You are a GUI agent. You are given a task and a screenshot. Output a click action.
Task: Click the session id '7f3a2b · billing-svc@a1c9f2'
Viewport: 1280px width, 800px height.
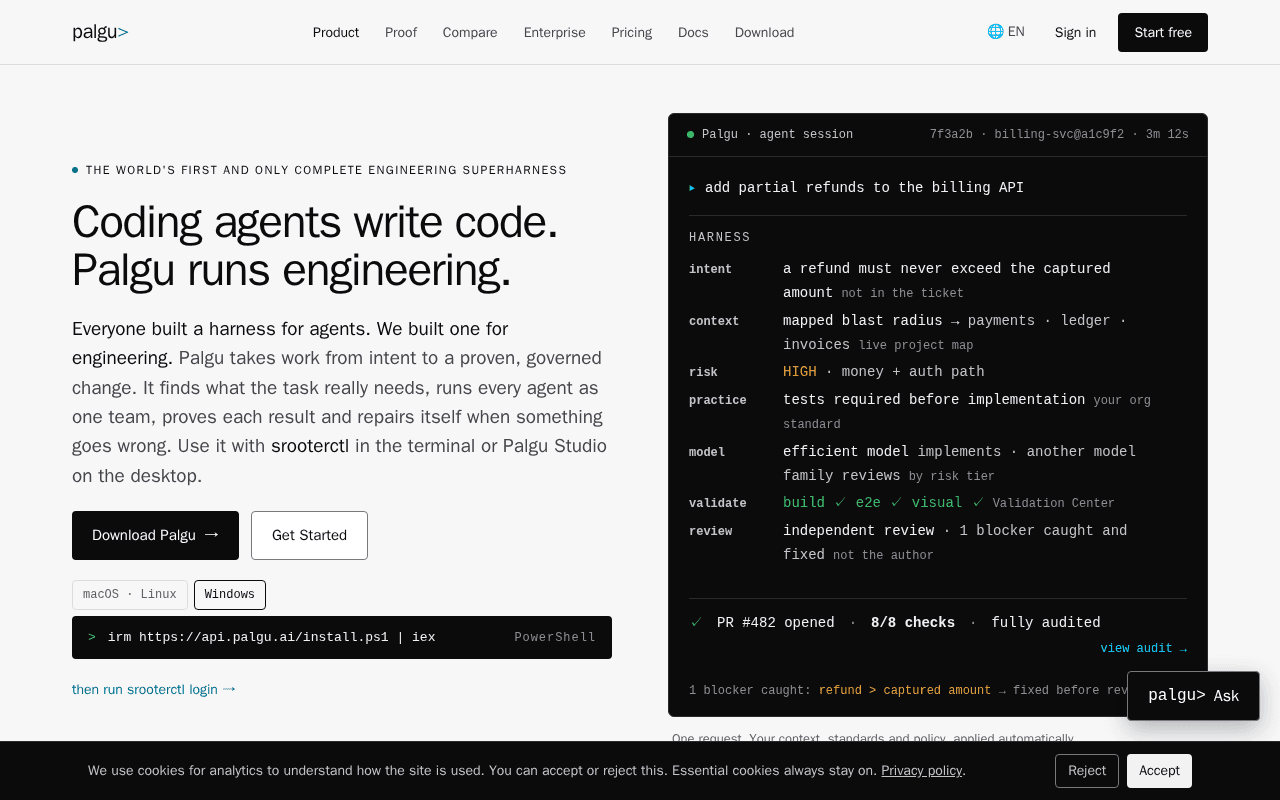coord(1027,134)
